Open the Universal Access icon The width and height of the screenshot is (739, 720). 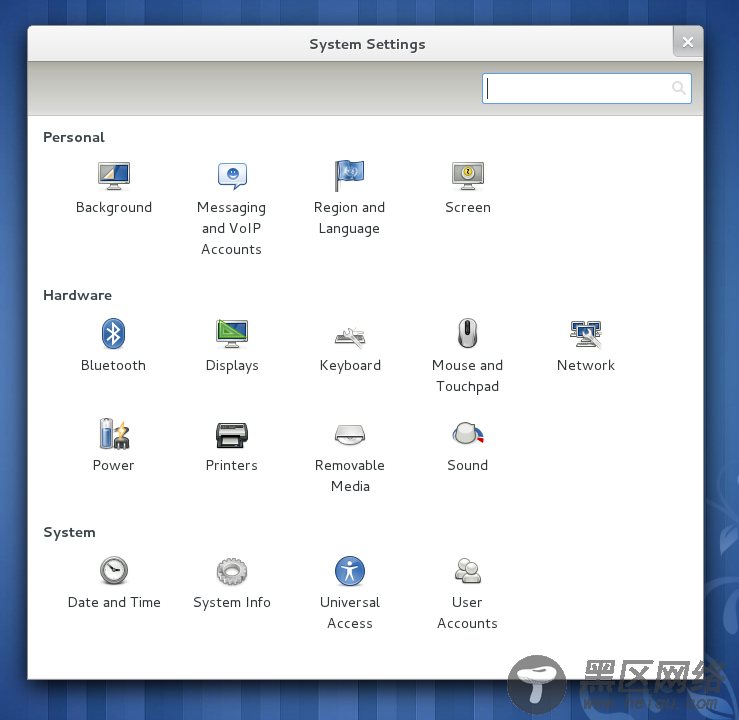(350, 571)
